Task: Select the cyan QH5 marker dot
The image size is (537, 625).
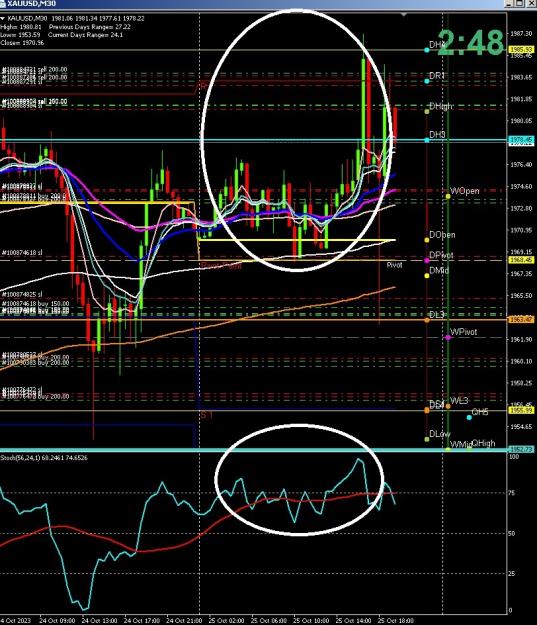Action: pos(469,417)
